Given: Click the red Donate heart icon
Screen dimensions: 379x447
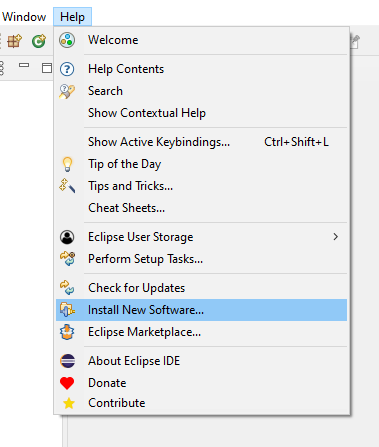Looking at the screenshot, I should (67, 383).
